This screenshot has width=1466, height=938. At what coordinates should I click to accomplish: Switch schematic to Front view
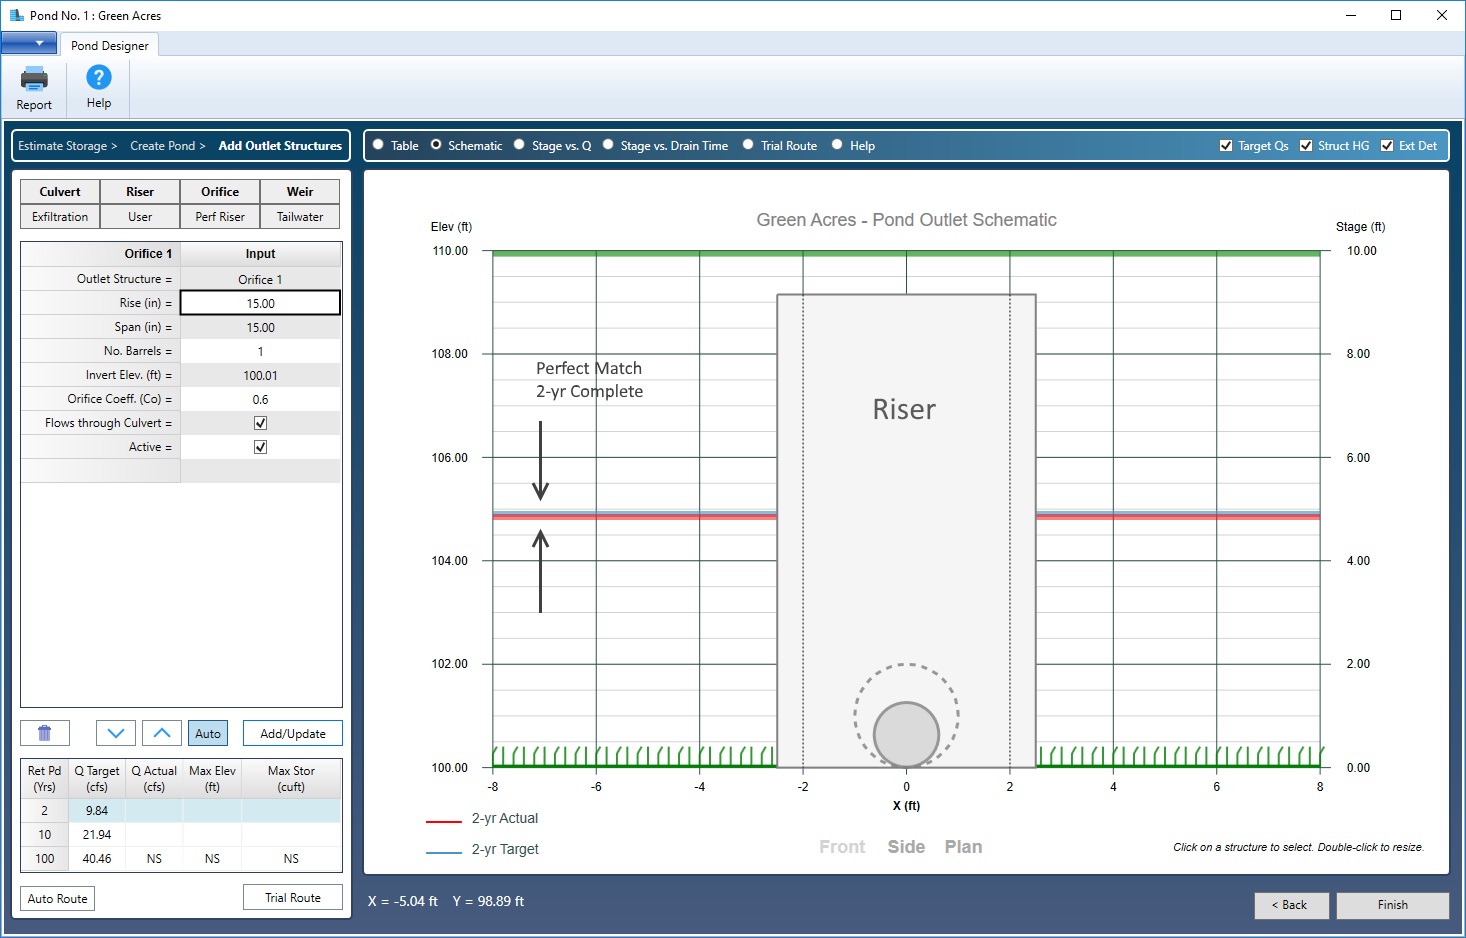[x=842, y=847]
